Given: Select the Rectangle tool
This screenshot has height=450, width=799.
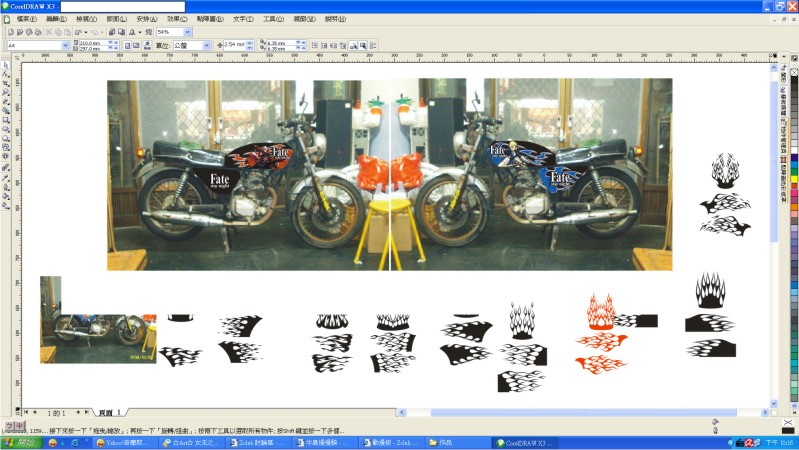Looking at the screenshot, I should pyautogui.click(x=6, y=120).
